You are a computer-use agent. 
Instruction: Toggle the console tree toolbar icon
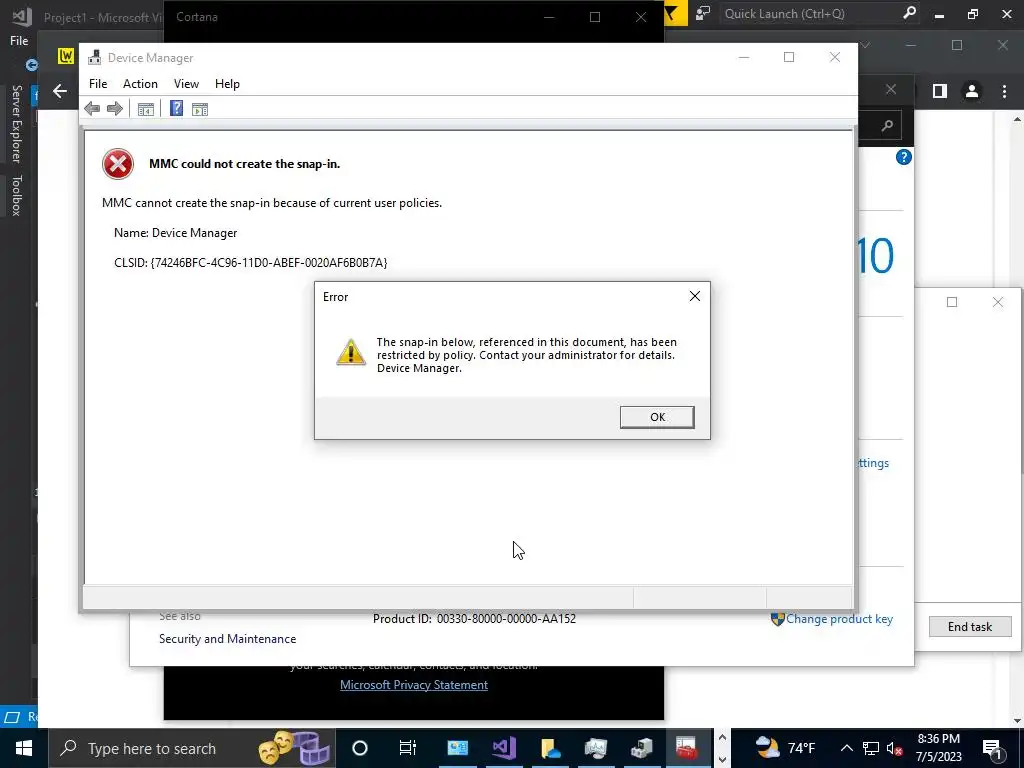coord(146,109)
